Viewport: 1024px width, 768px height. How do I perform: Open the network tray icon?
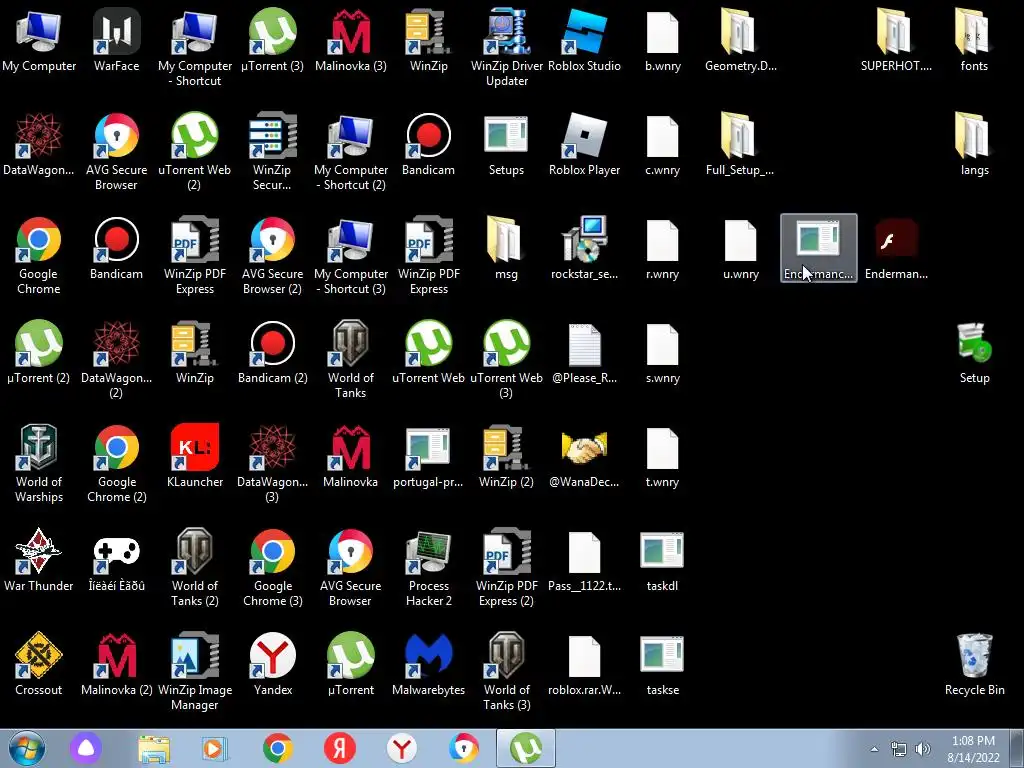pos(899,749)
